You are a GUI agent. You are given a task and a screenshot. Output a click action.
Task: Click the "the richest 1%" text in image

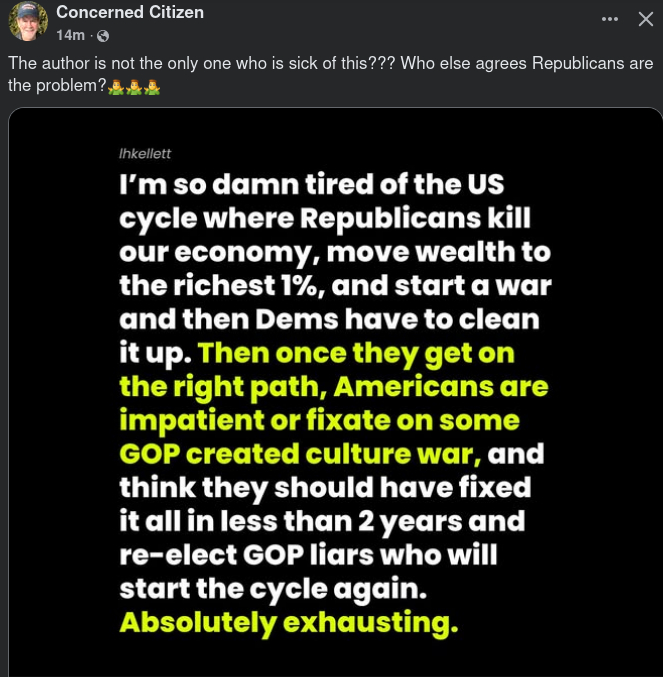219,286
